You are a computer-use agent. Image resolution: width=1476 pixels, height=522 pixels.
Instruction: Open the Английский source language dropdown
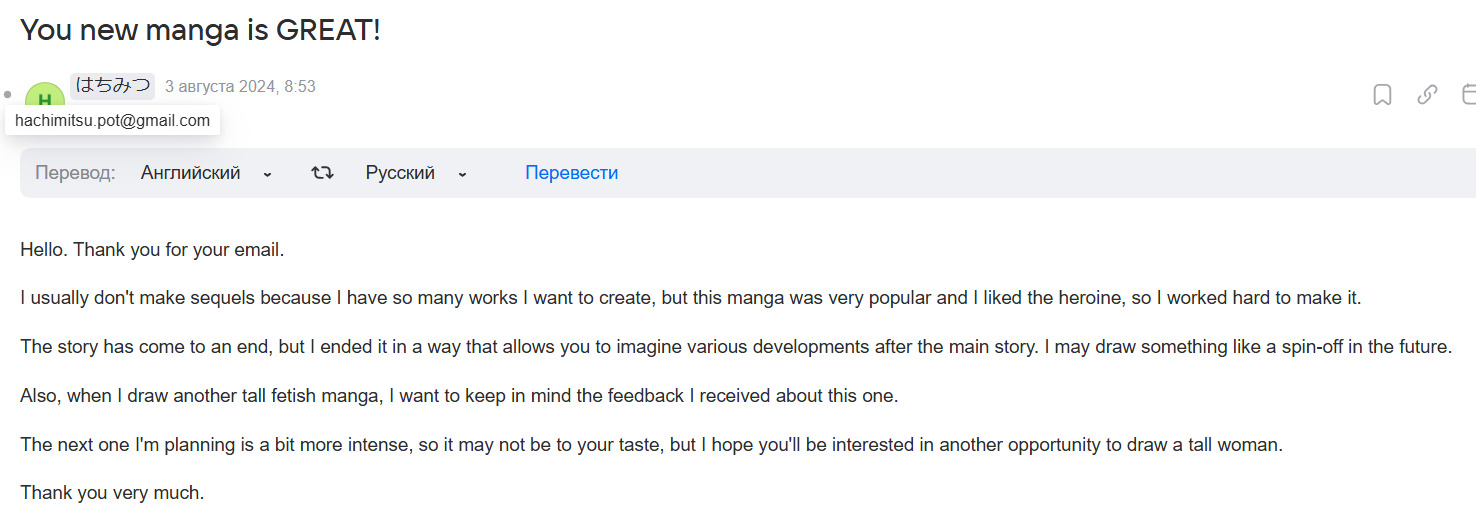(206, 173)
